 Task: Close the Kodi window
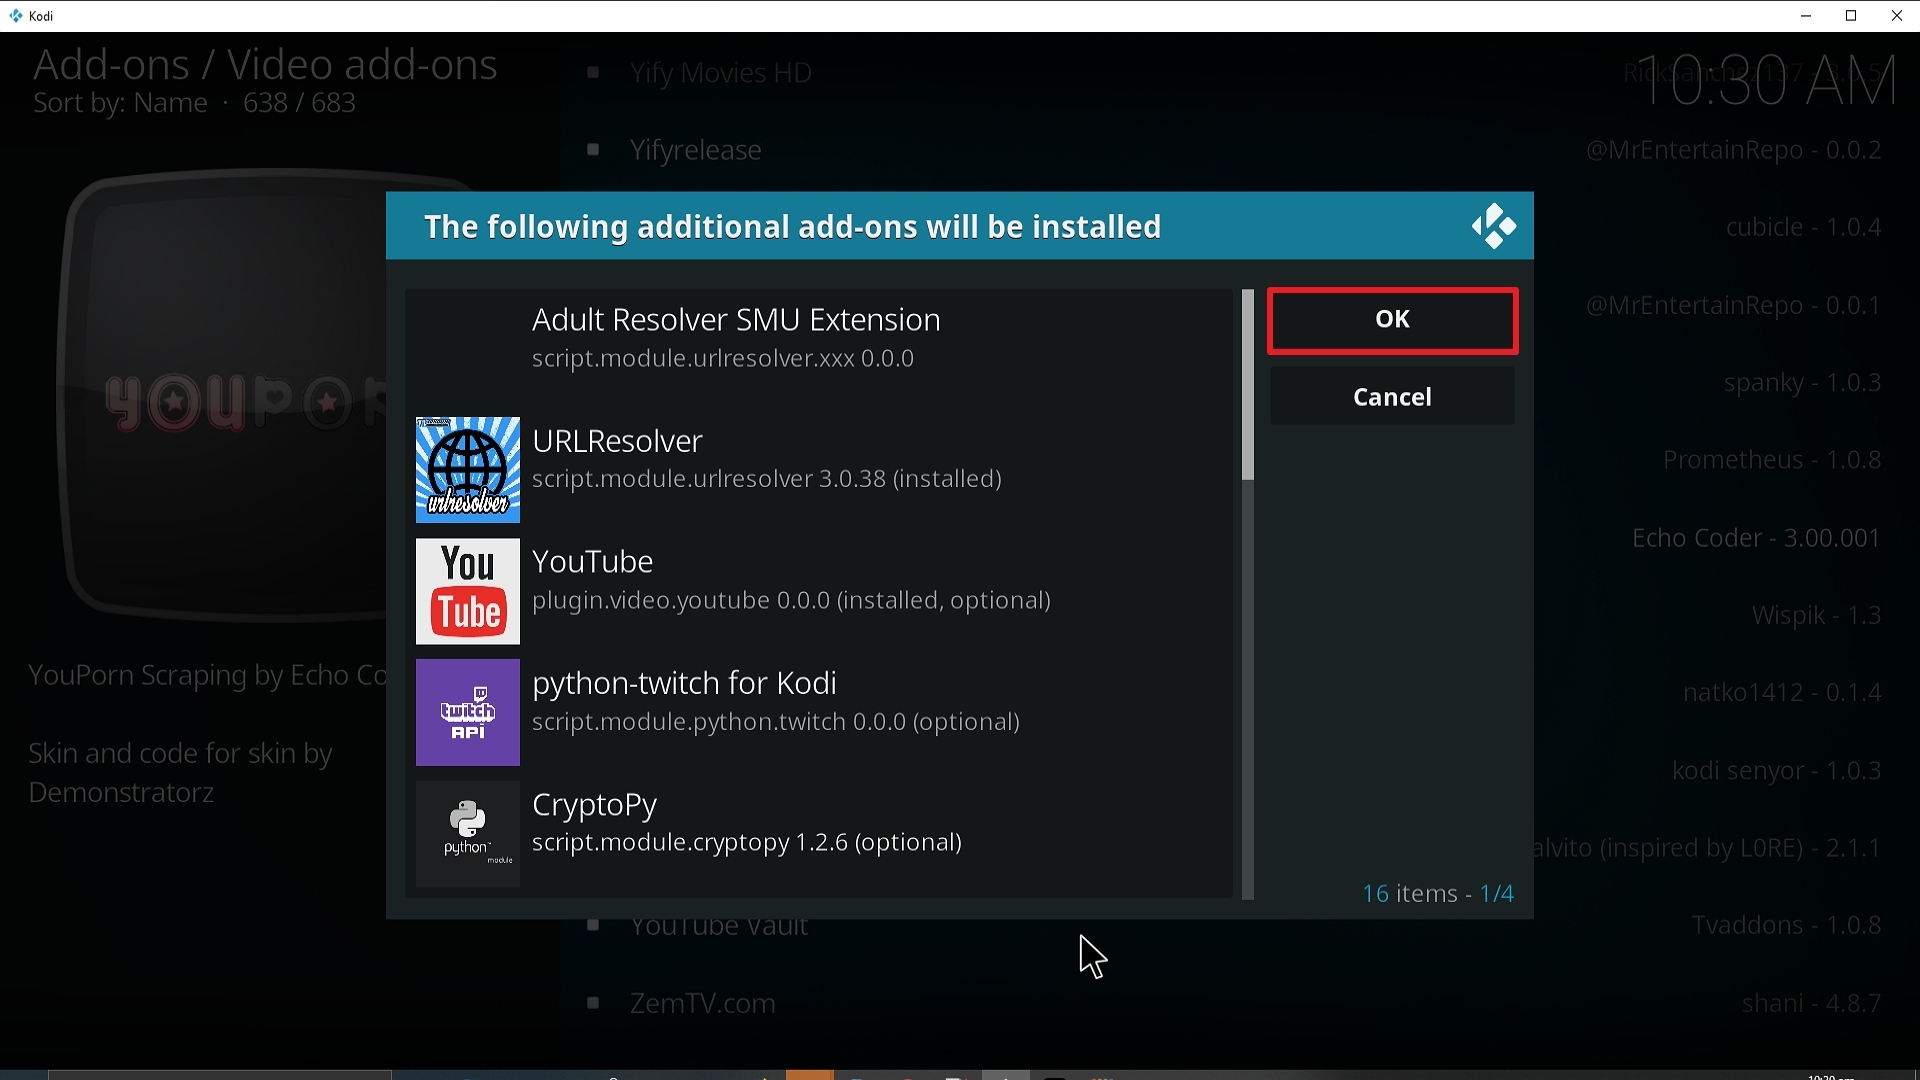click(x=1897, y=16)
